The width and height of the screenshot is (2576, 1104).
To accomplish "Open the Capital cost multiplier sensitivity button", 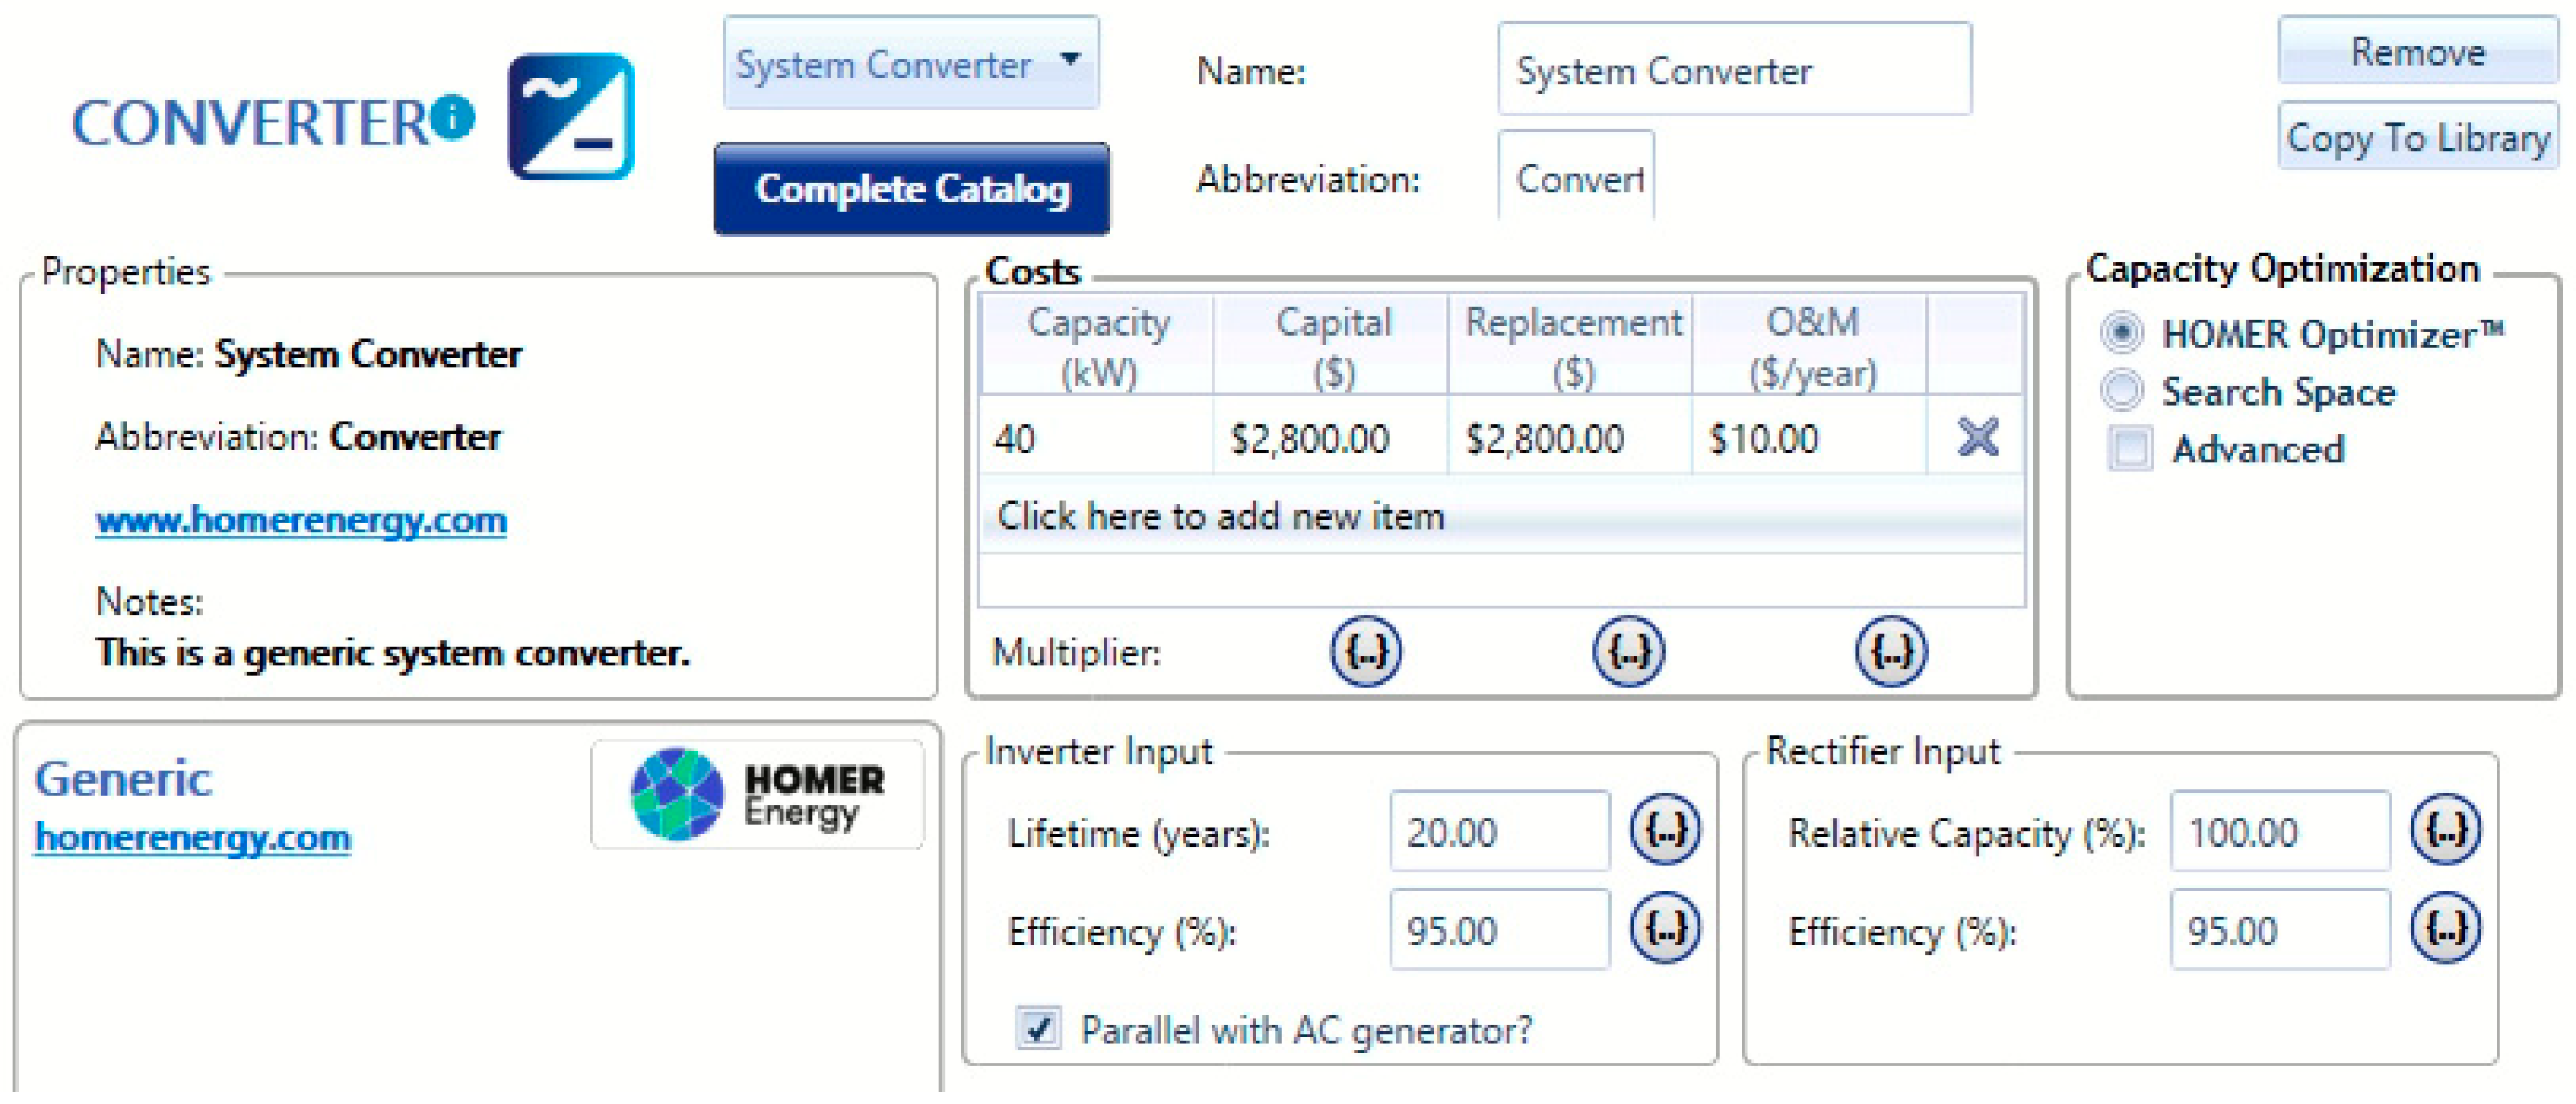I will (1365, 651).
